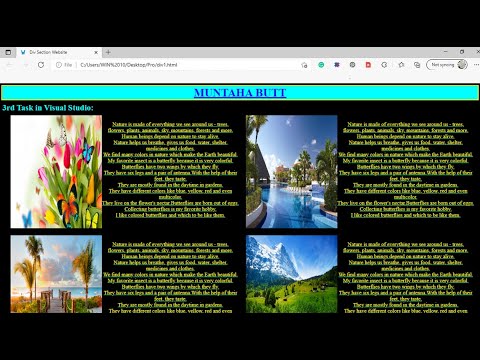Click 'Collecting butterflies is my favorite hobby' beside tulips image
Image resolution: width=480 pixels, height=360 pixels.
(170, 209)
